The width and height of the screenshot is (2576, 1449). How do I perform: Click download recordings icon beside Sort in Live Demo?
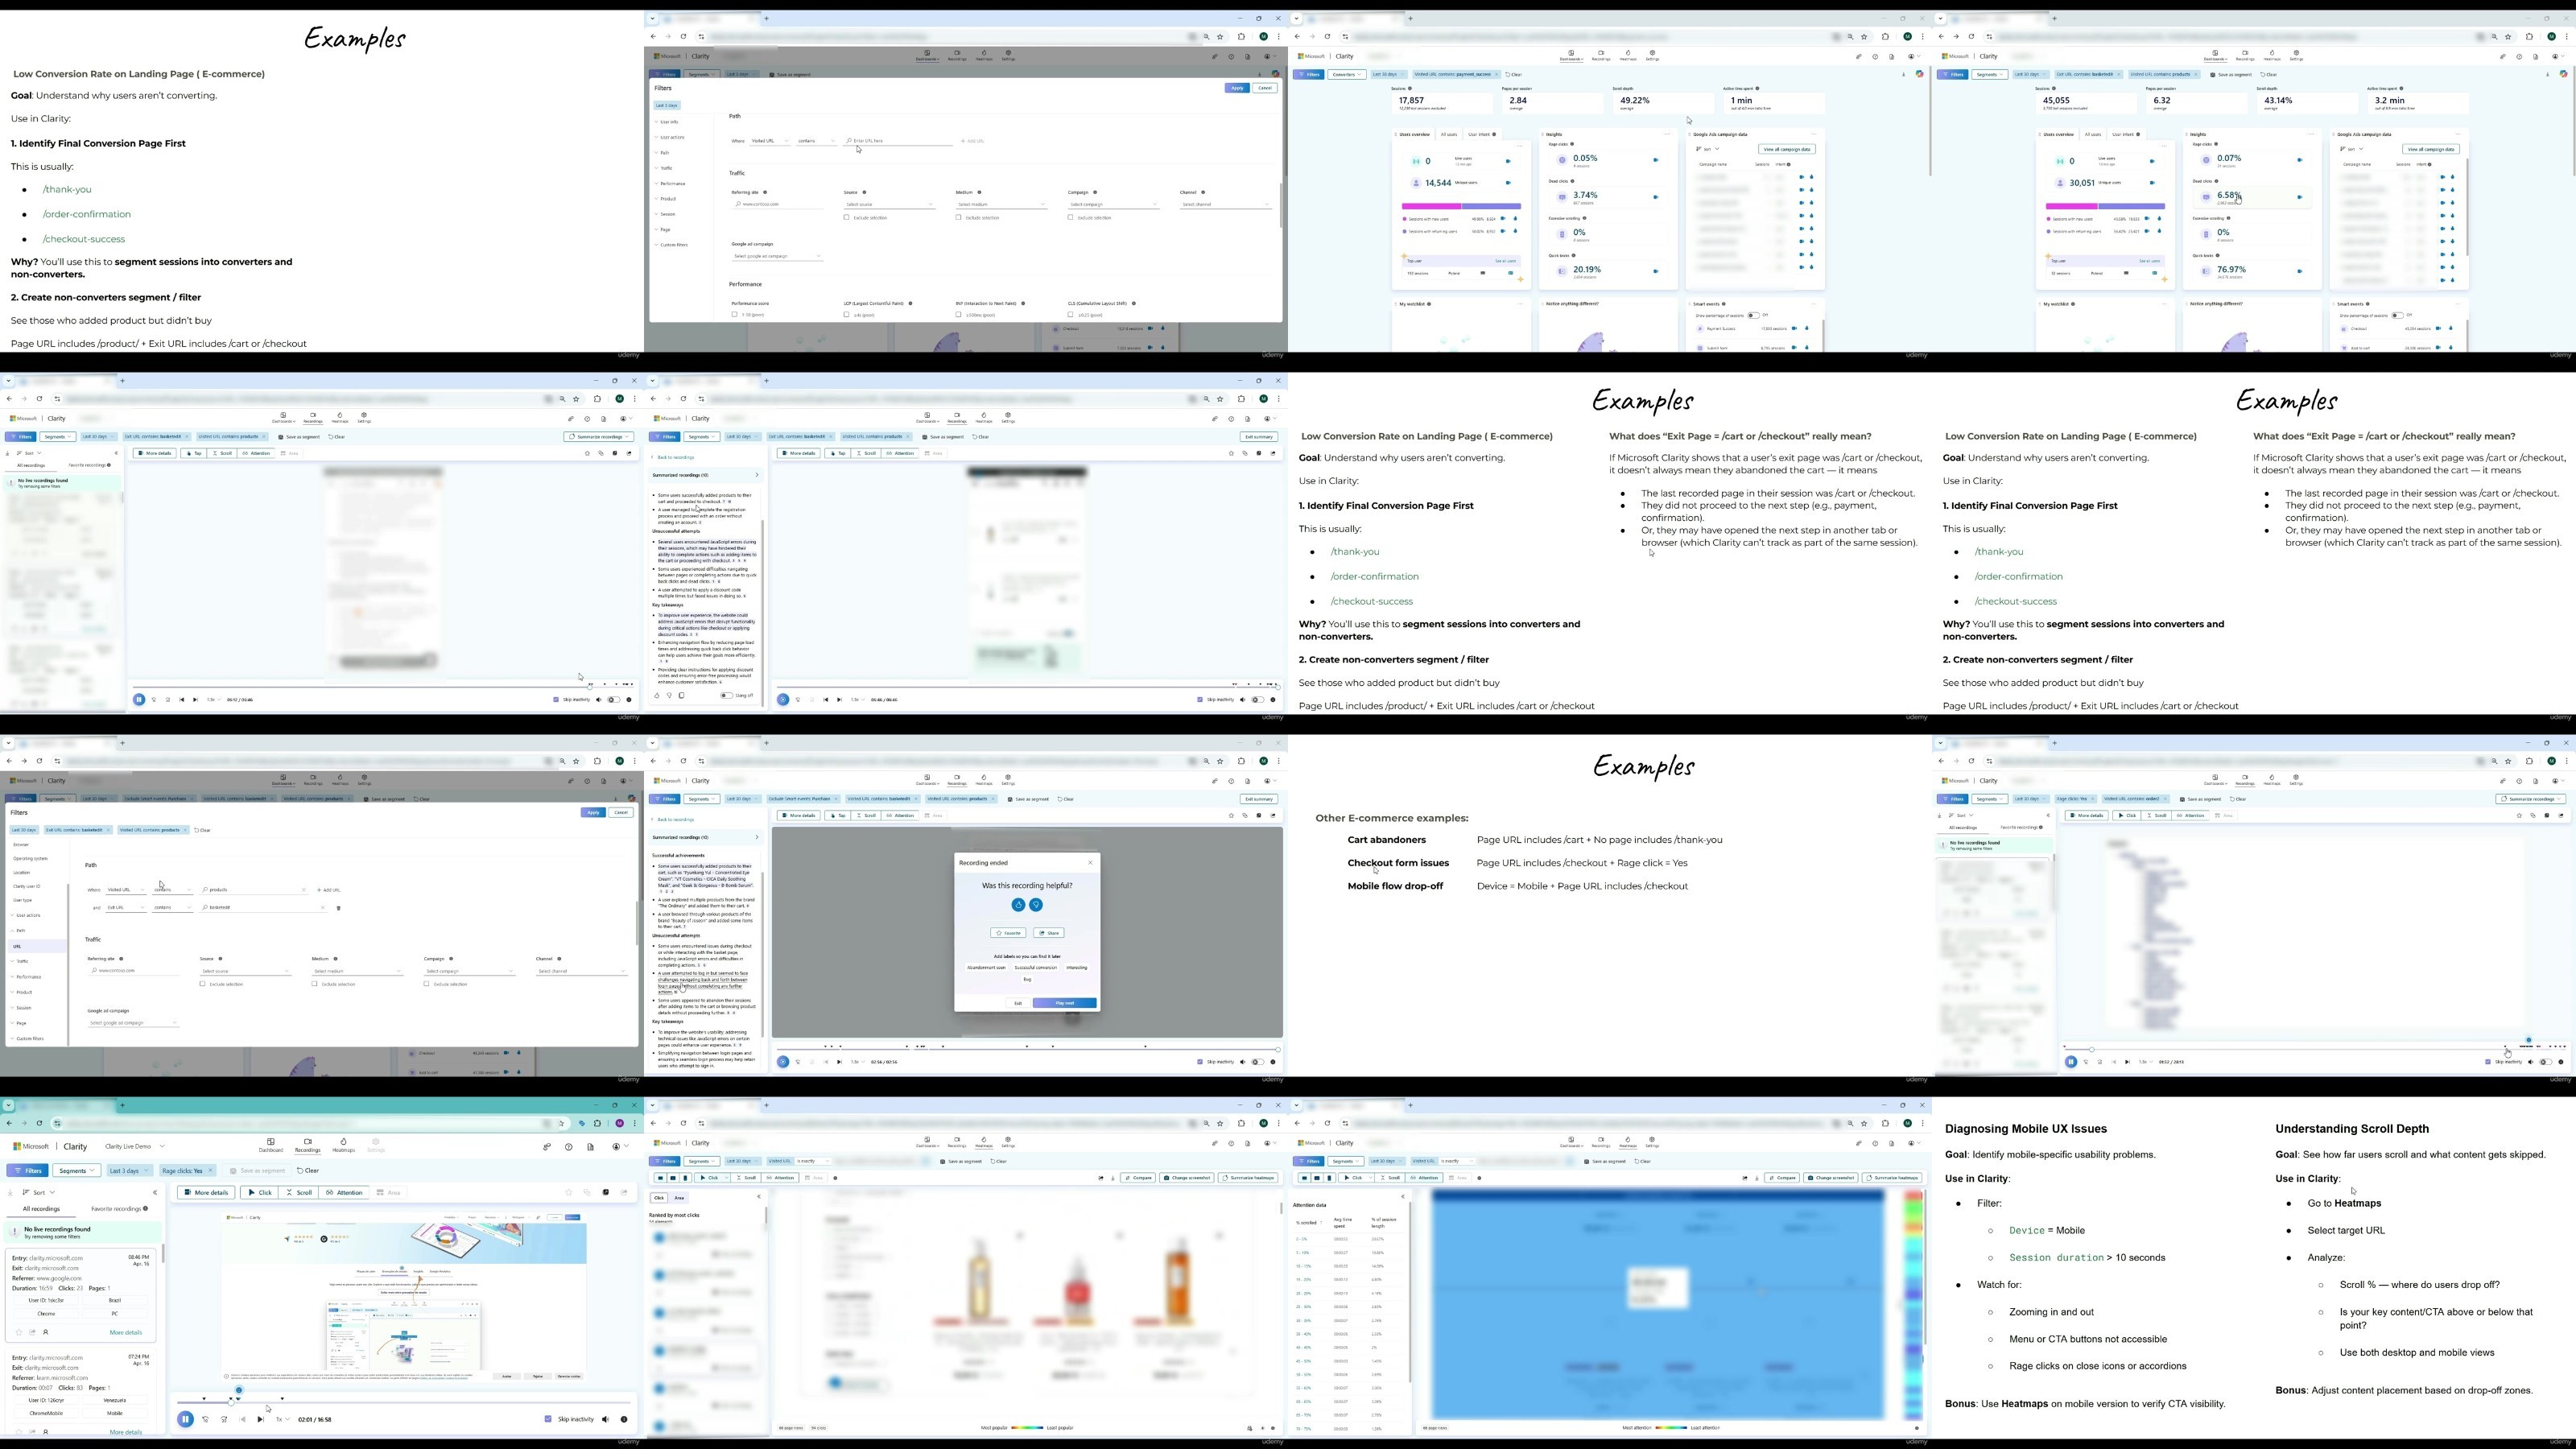pos(10,1193)
